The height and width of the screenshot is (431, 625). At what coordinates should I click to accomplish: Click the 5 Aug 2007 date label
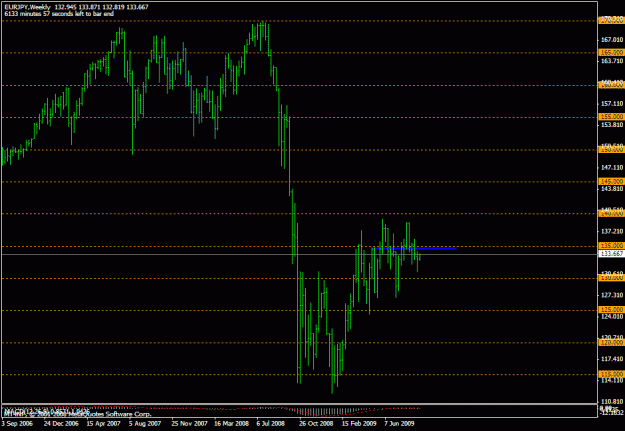pos(145,423)
